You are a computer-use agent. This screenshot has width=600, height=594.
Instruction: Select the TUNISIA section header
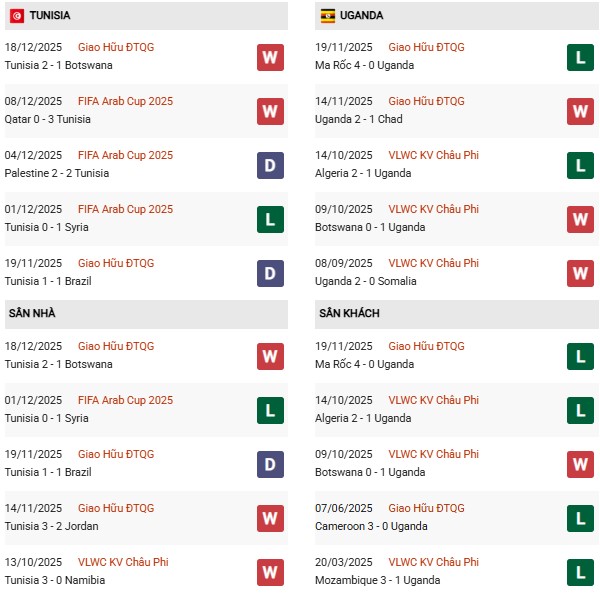50,16
